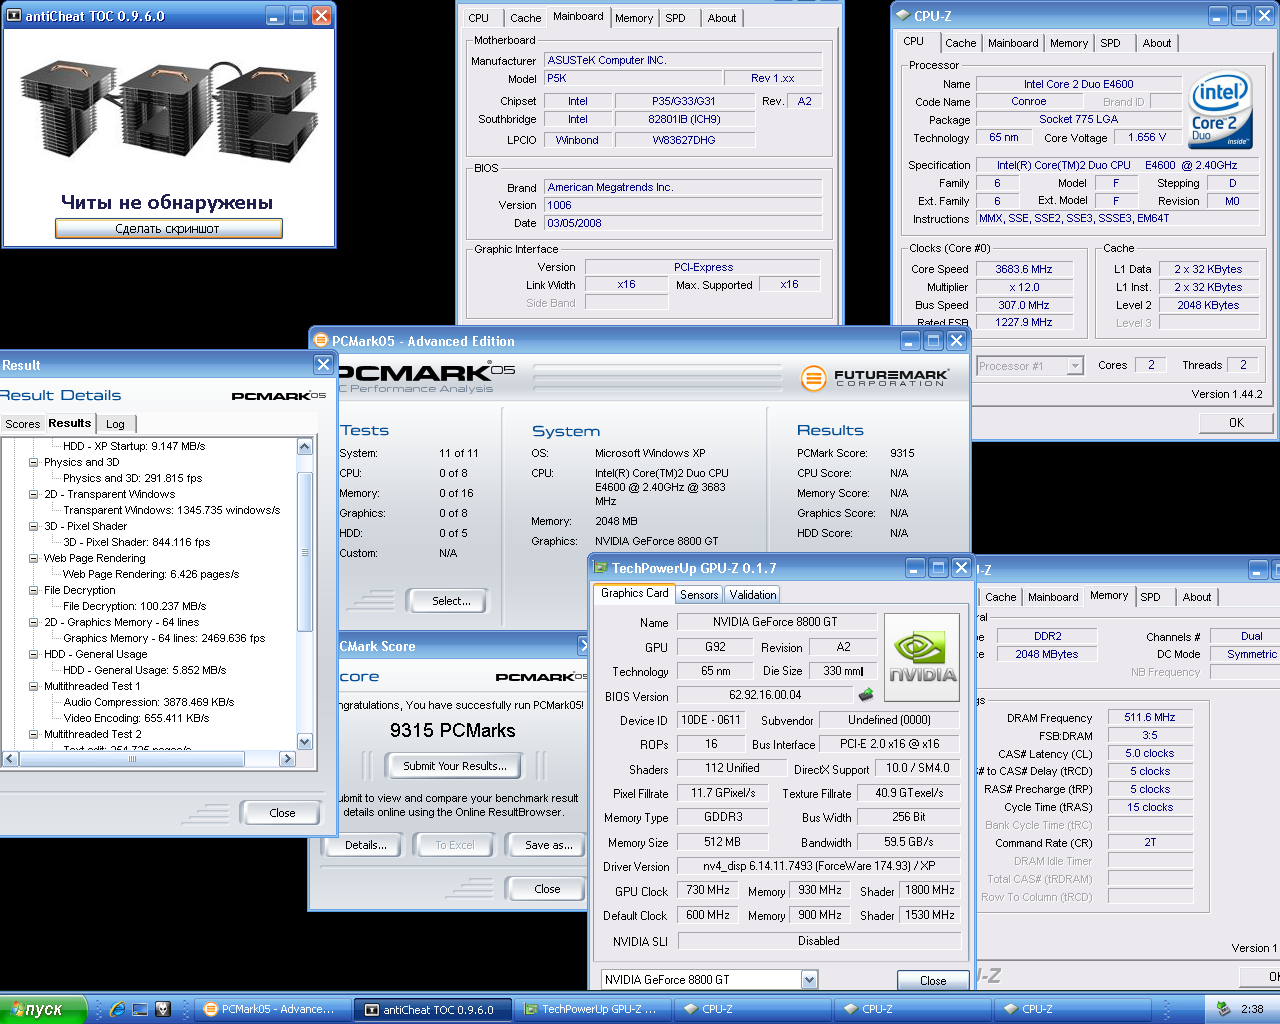Click Close in the GPU-Z window
The image size is (1280, 1024).
click(933, 981)
